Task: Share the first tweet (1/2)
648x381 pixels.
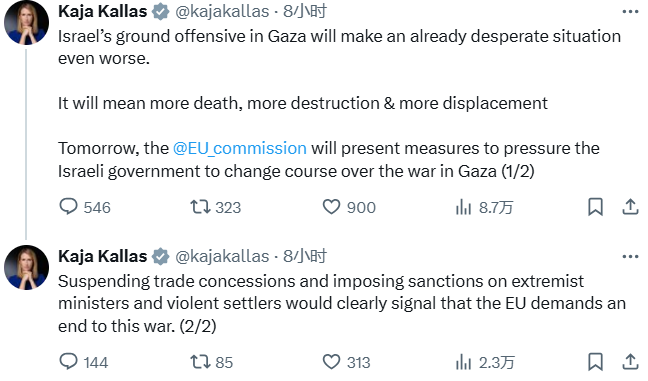Action: click(x=631, y=207)
